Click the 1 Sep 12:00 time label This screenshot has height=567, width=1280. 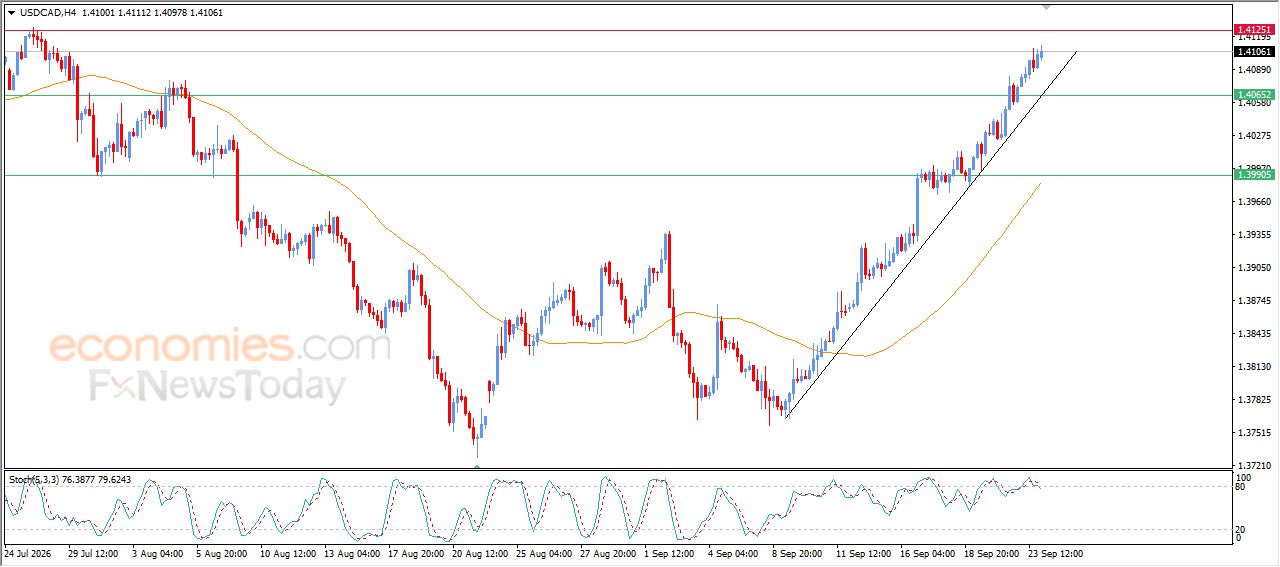669,553
